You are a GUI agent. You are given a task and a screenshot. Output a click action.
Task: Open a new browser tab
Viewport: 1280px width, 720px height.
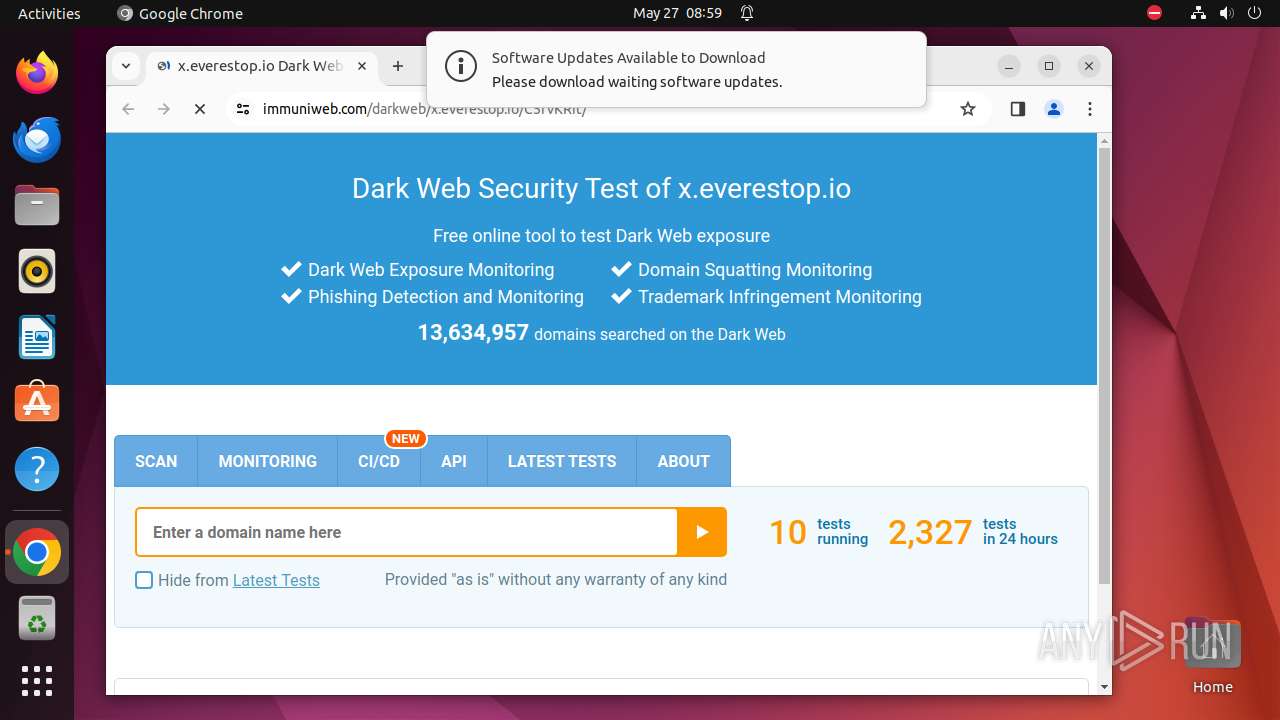click(398, 66)
